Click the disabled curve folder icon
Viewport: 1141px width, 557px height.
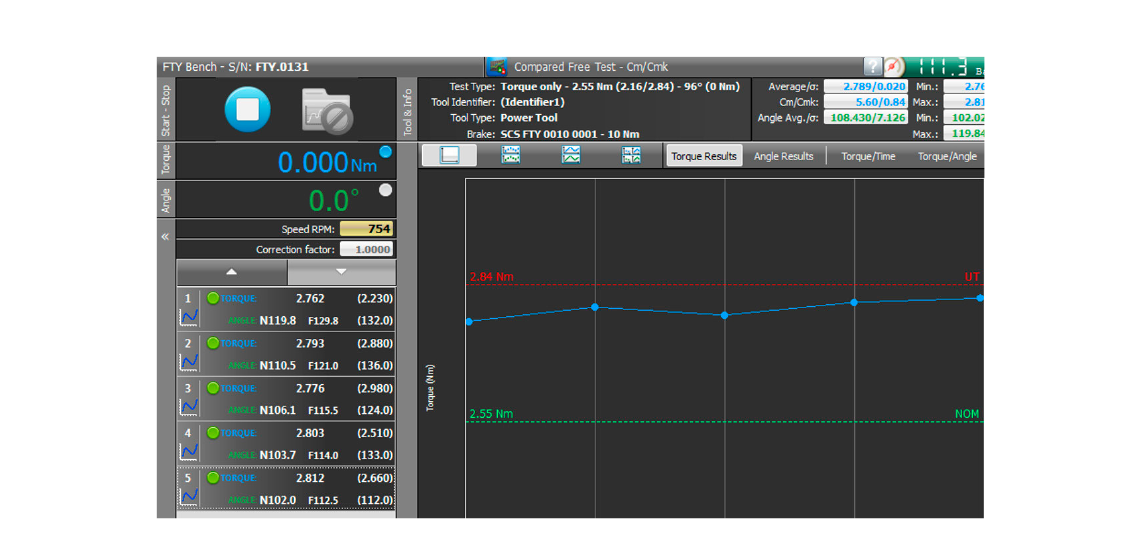click(328, 110)
